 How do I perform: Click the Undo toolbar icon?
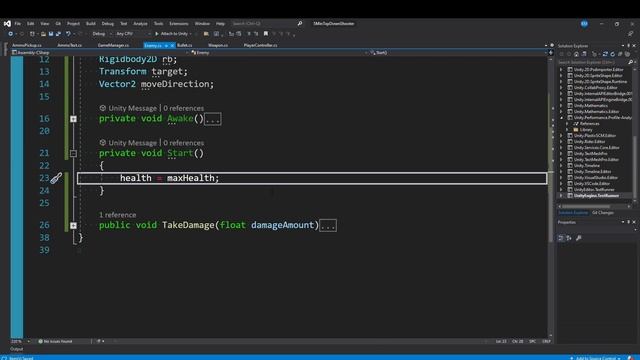pyautogui.click(x=68, y=34)
